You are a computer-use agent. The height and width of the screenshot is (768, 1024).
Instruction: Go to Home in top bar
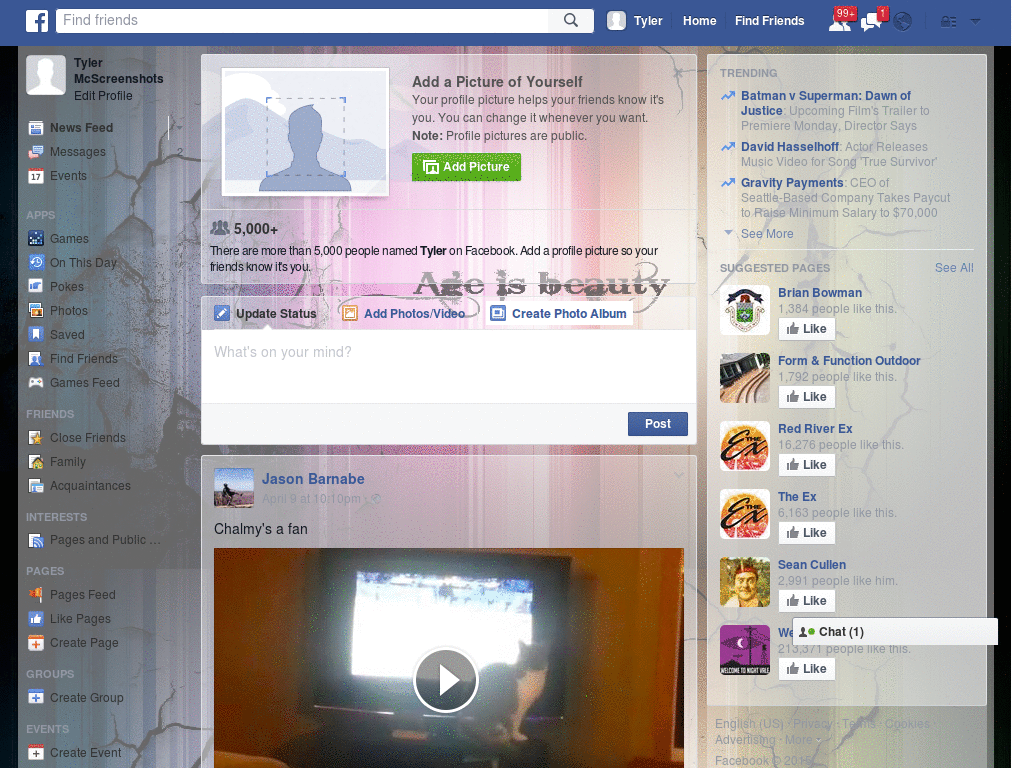click(699, 21)
